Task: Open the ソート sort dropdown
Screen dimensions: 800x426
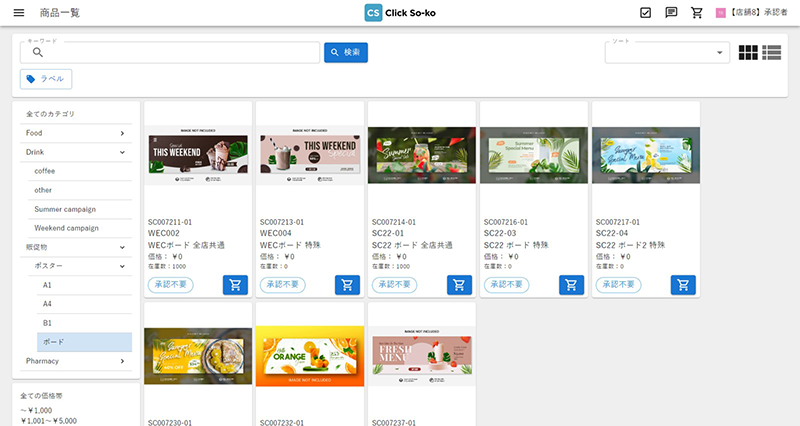Action: coord(667,53)
